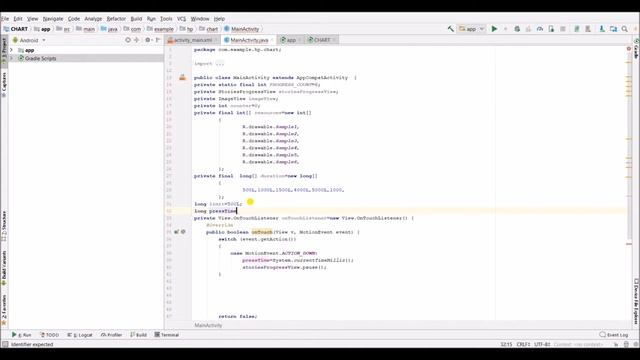The image size is (640, 360).
Task: Click the Debug app bug icon
Action: tap(517, 29)
